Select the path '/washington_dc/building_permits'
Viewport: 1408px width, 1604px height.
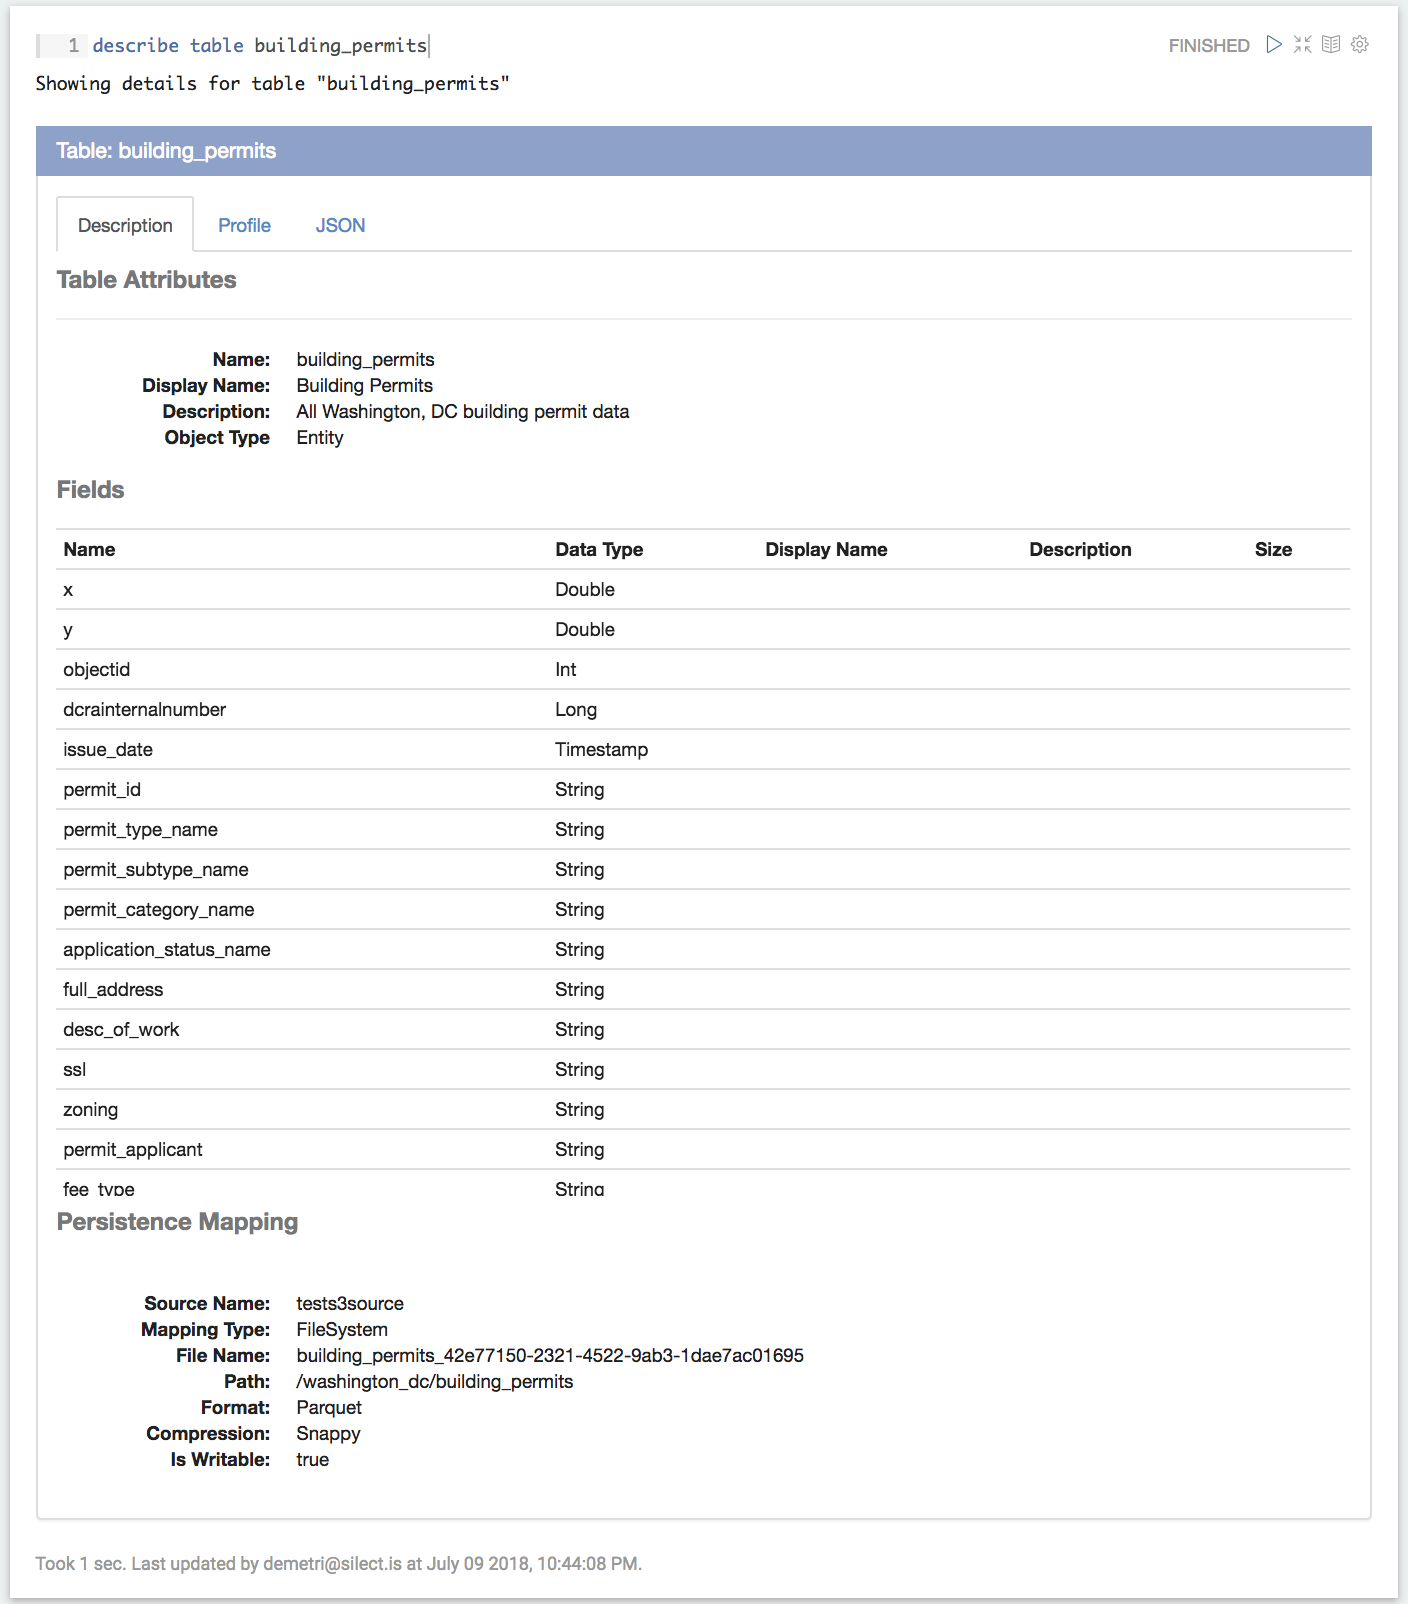pos(435,1381)
